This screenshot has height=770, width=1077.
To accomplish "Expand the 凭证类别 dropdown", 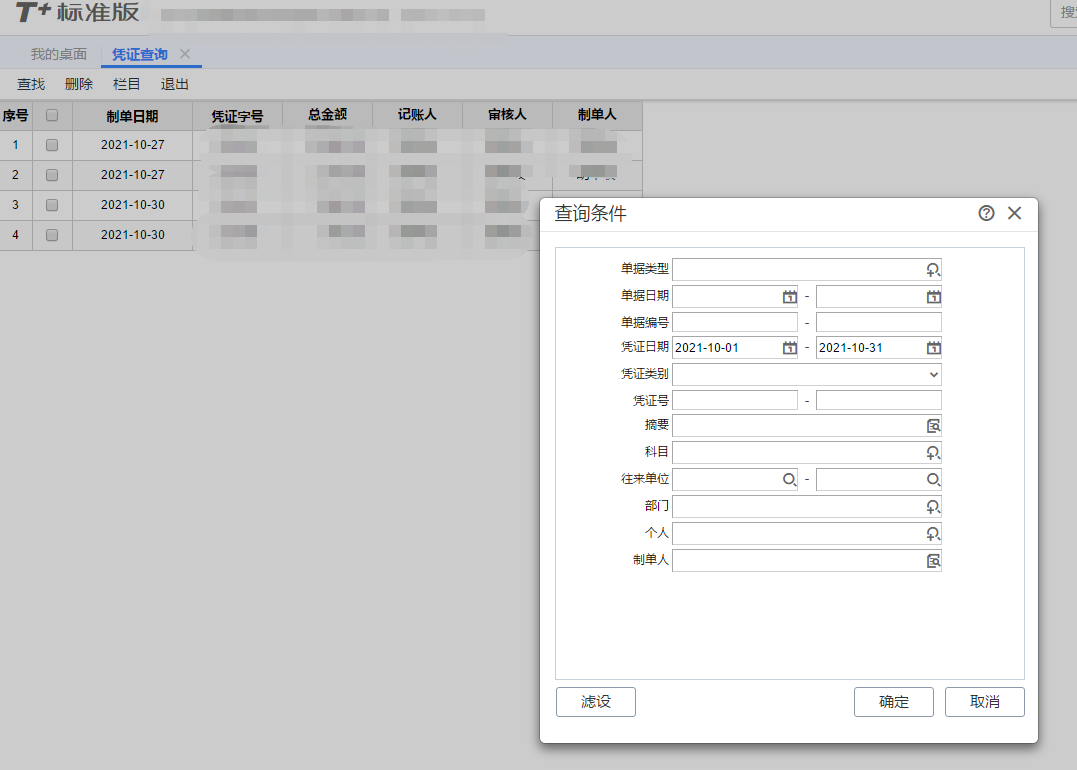I will click(933, 374).
